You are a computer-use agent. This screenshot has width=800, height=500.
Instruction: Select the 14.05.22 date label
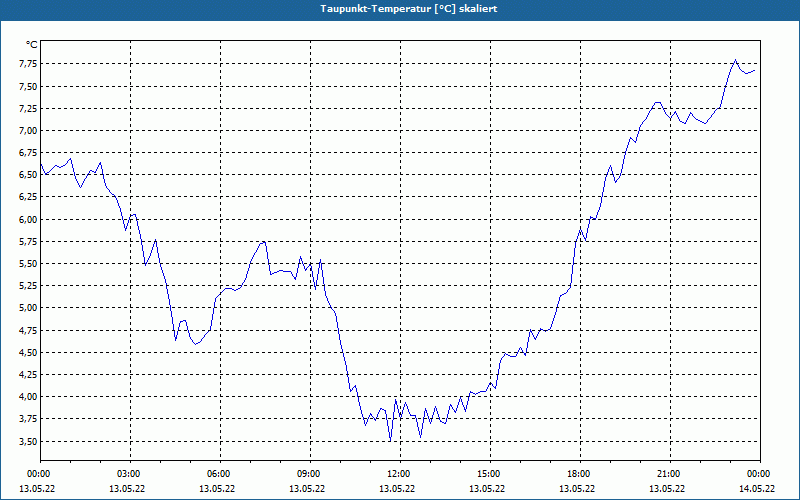pyautogui.click(x=757, y=488)
